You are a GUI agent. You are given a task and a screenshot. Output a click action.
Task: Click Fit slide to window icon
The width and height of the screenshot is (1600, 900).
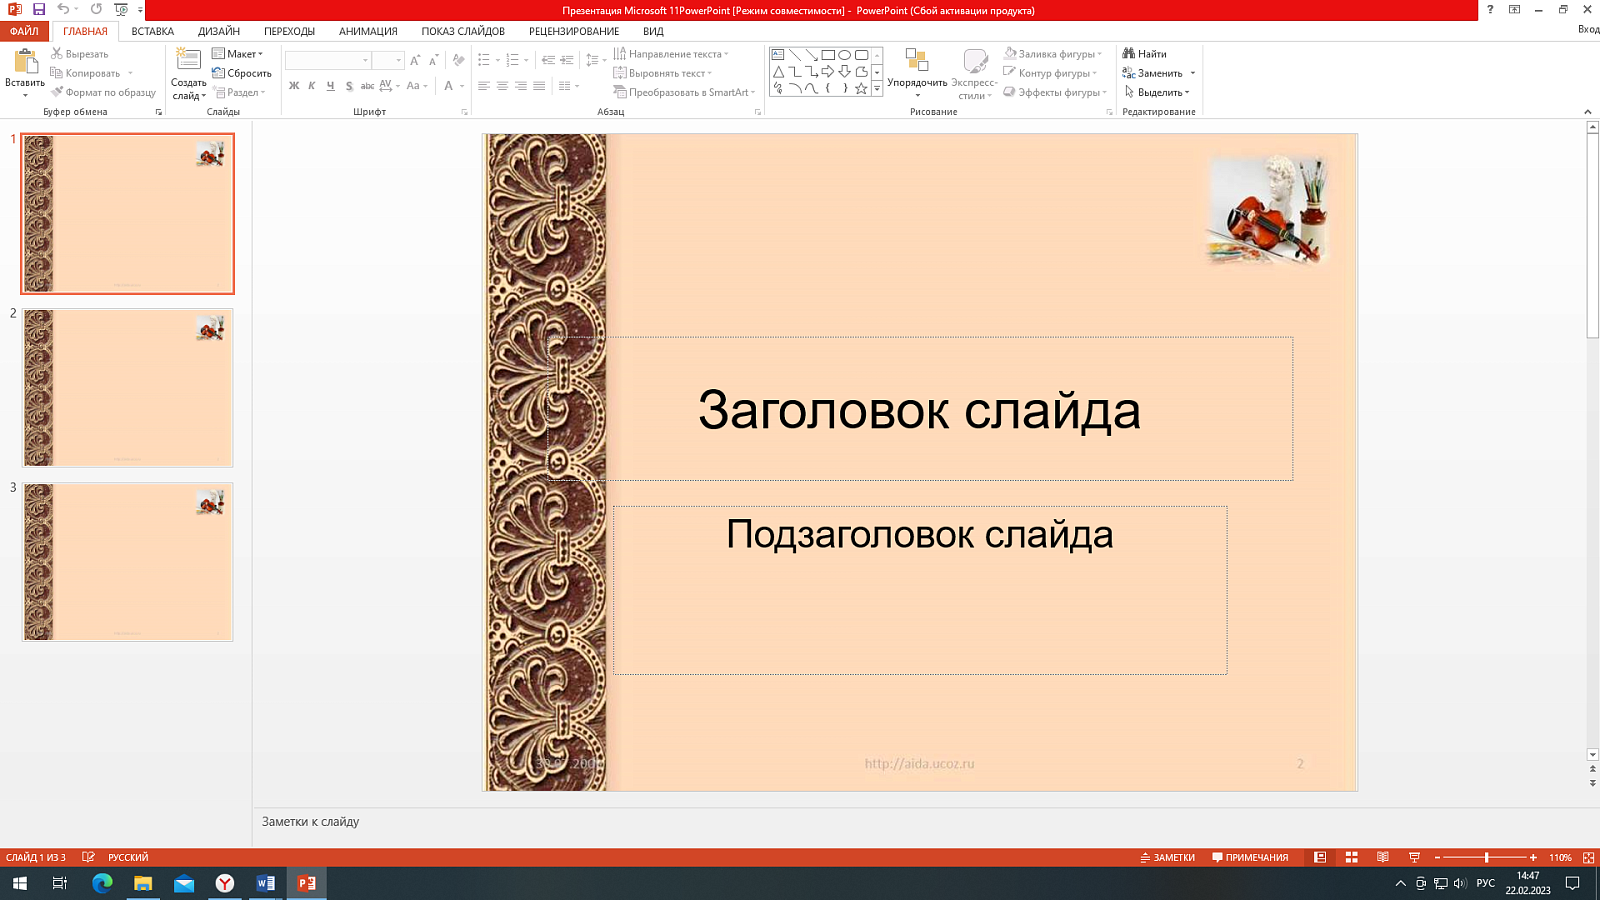(x=1588, y=857)
